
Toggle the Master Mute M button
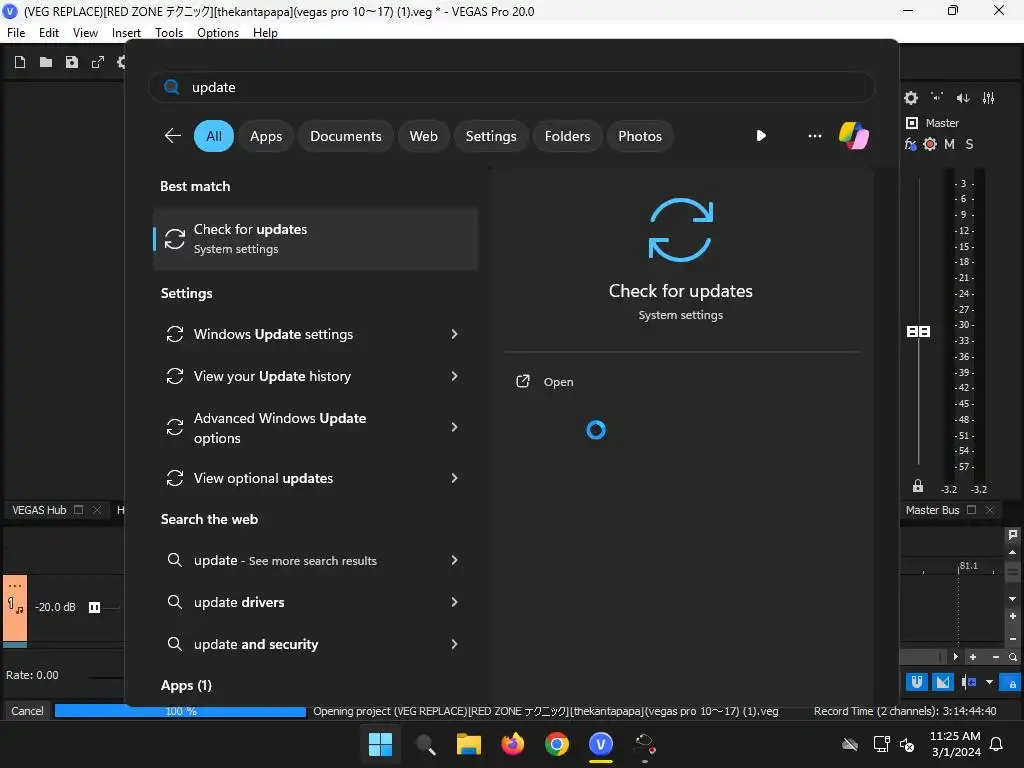pos(950,144)
